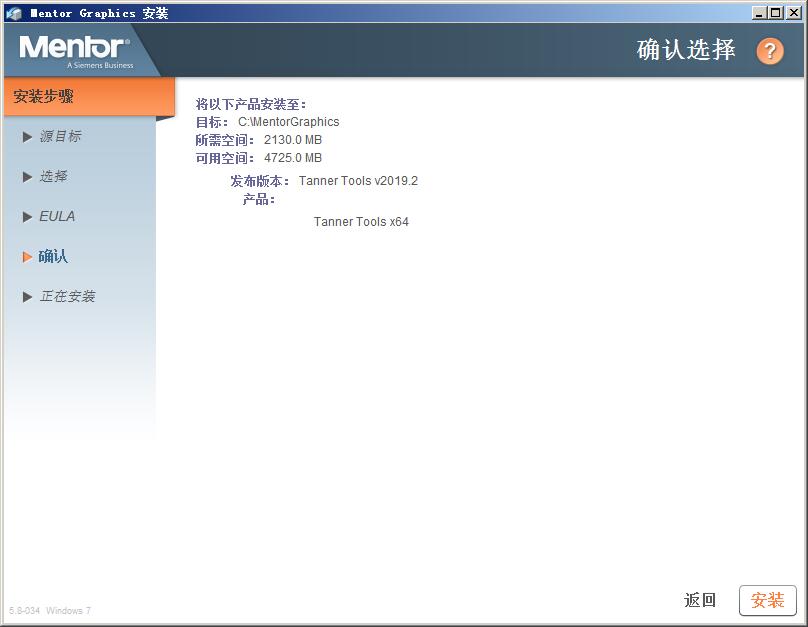808x627 pixels.
Task: Click the 将以下产品安装至 heading
Action: coord(251,105)
